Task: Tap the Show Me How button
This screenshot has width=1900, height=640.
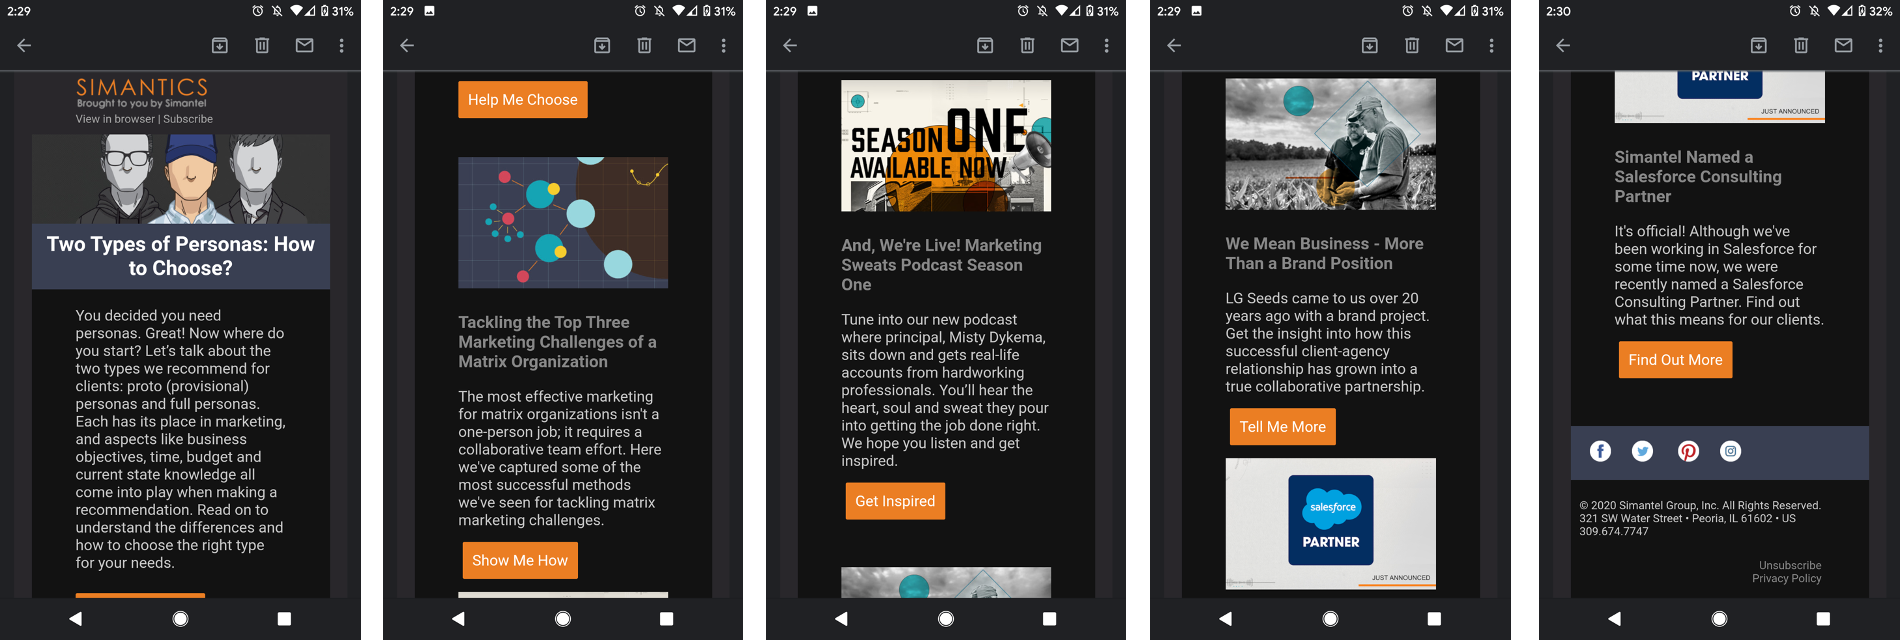Action: tap(520, 560)
